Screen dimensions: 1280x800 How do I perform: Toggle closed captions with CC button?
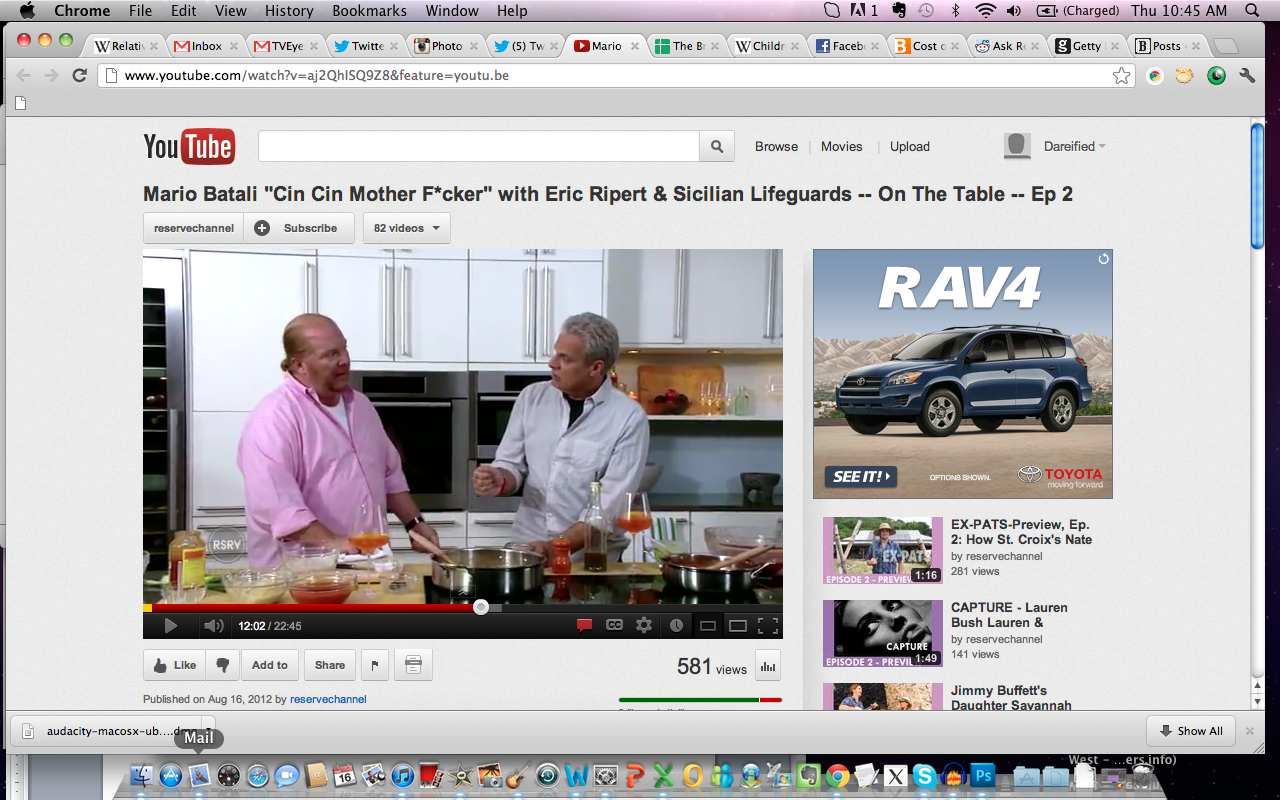[614, 626]
